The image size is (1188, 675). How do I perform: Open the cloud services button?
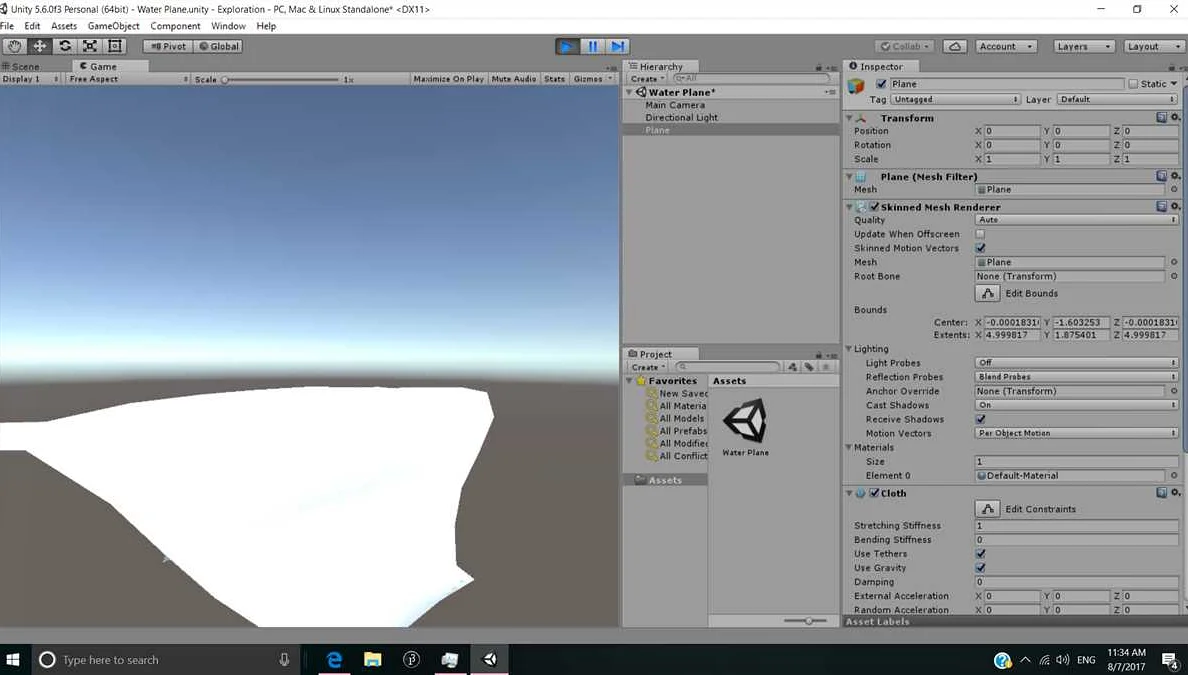point(955,46)
